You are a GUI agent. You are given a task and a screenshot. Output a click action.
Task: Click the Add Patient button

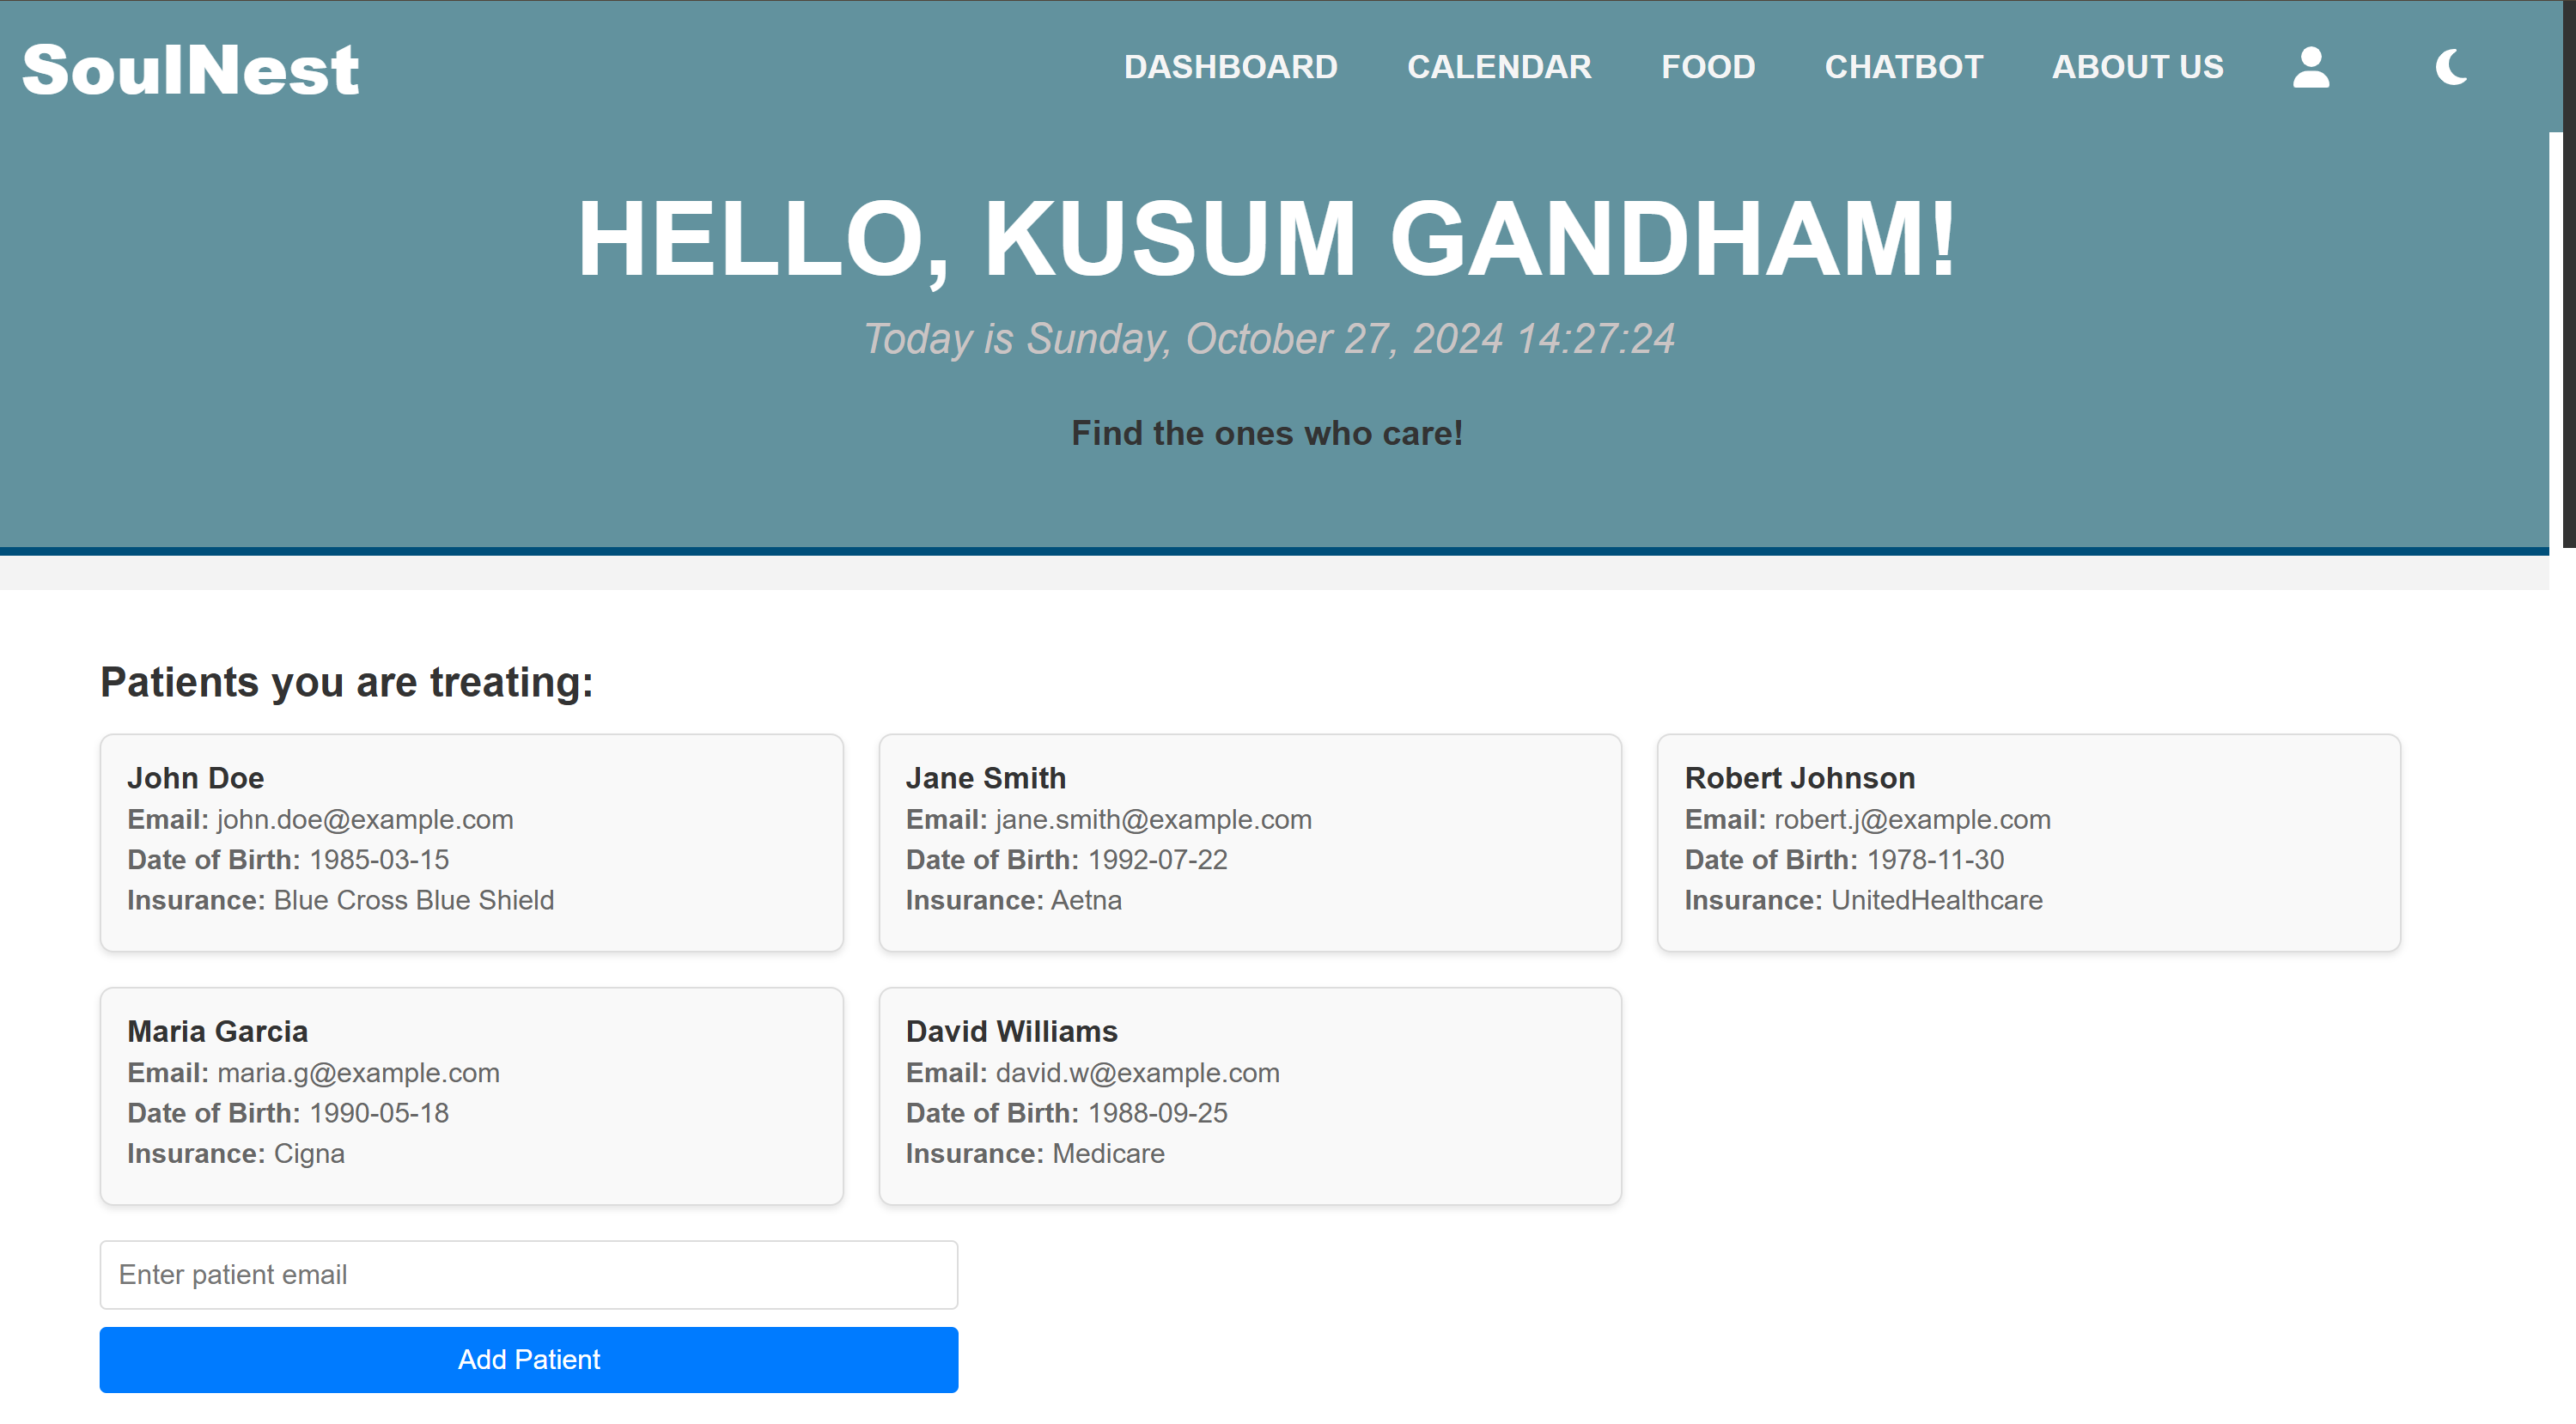pyautogui.click(x=528, y=1359)
